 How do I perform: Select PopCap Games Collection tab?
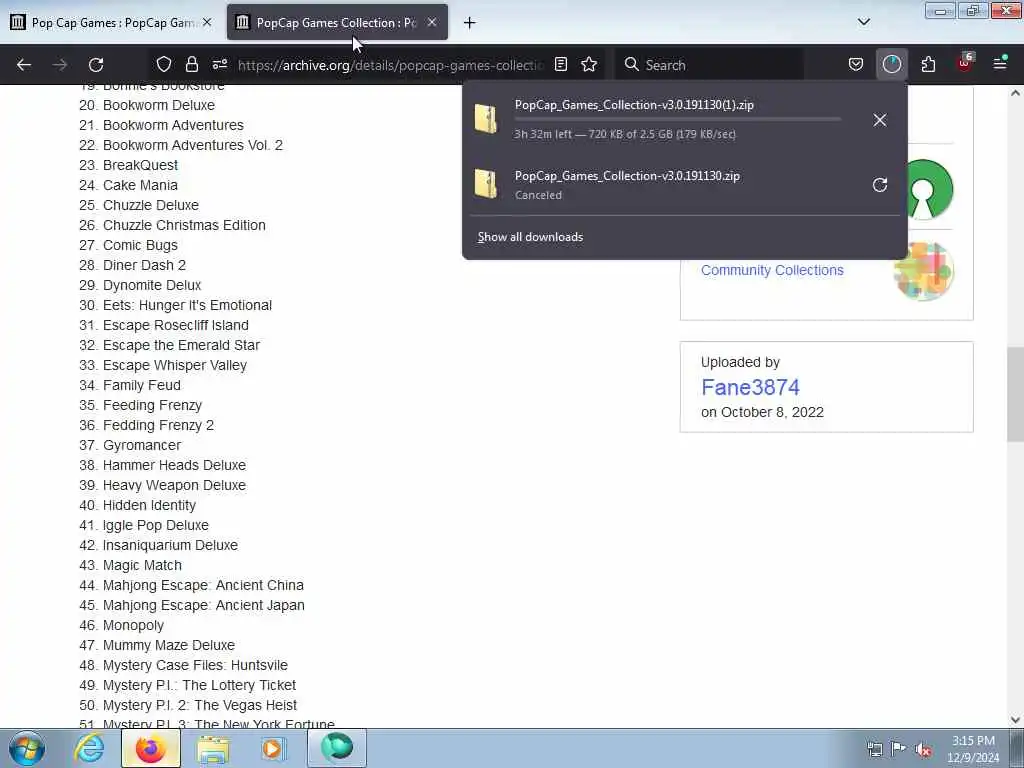336,23
